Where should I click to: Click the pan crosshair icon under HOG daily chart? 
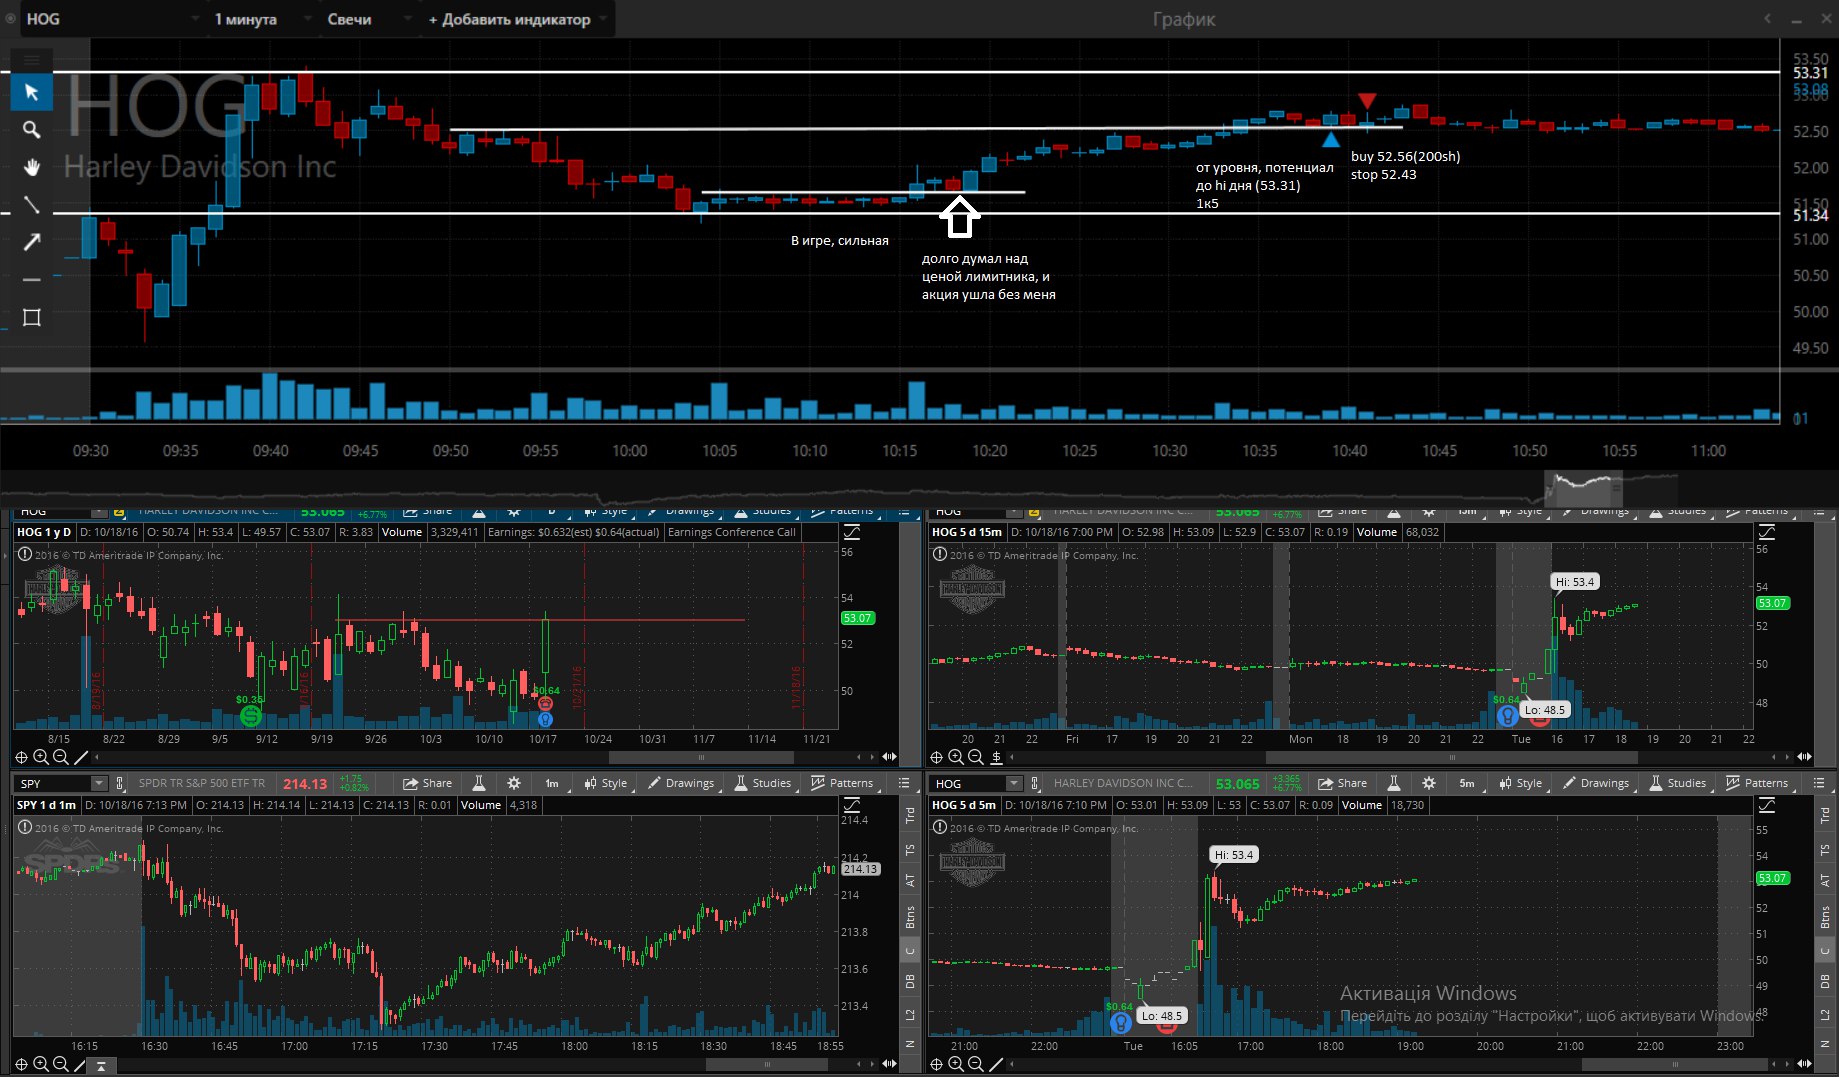[21, 757]
